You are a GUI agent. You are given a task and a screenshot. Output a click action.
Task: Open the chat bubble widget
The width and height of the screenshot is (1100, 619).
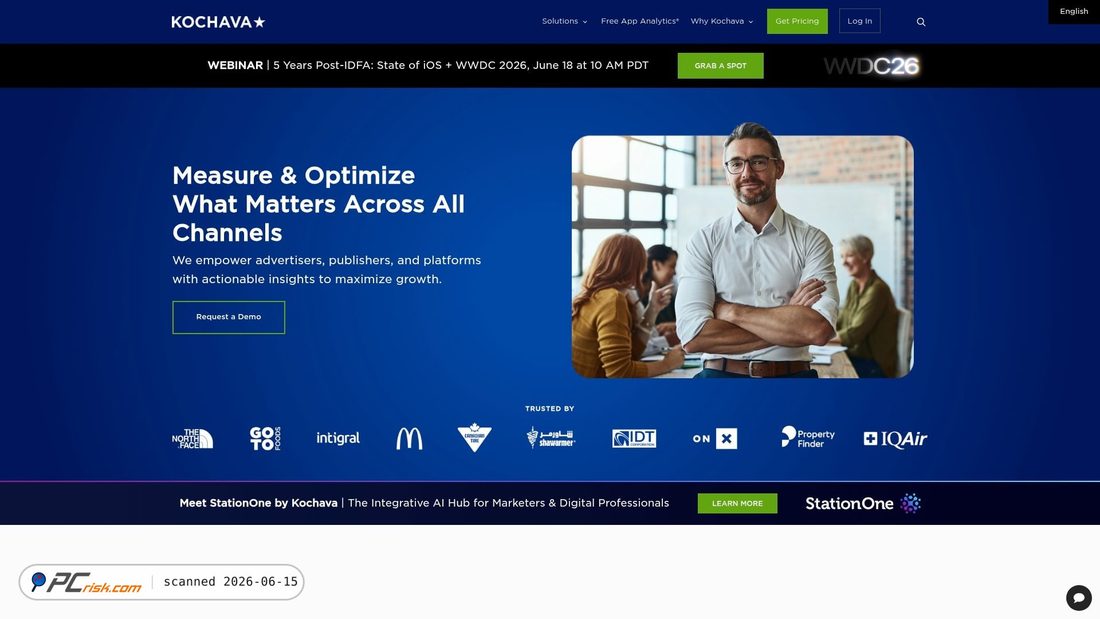(1078, 598)
